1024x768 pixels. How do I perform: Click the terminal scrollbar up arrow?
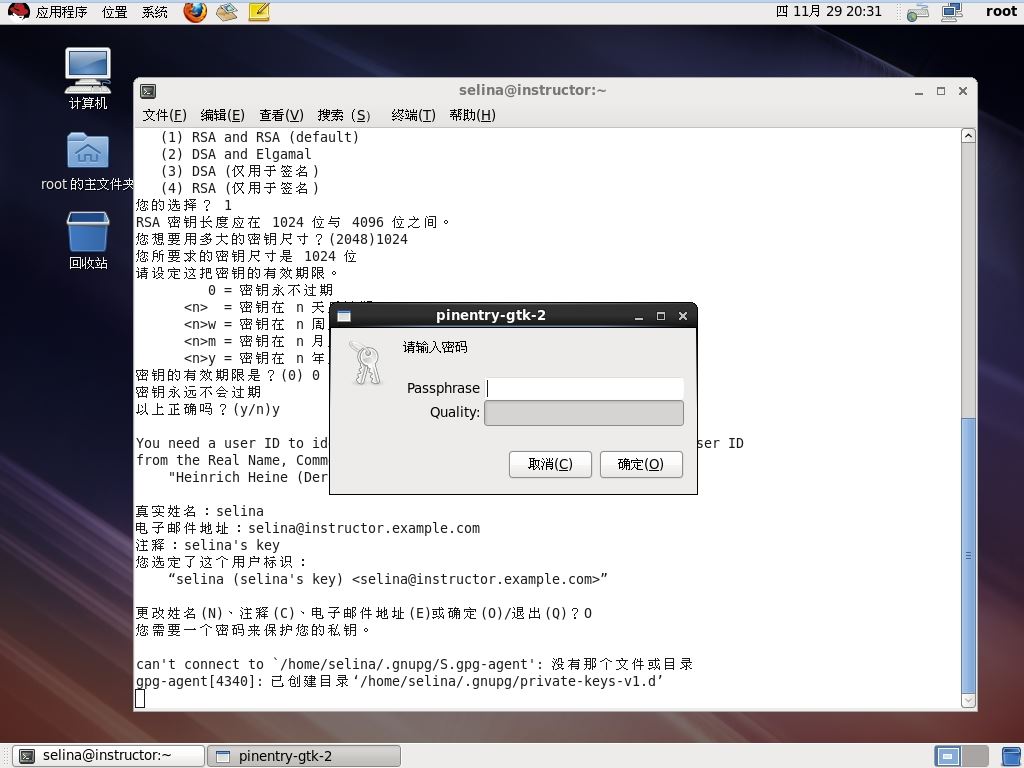pos(968,136)
